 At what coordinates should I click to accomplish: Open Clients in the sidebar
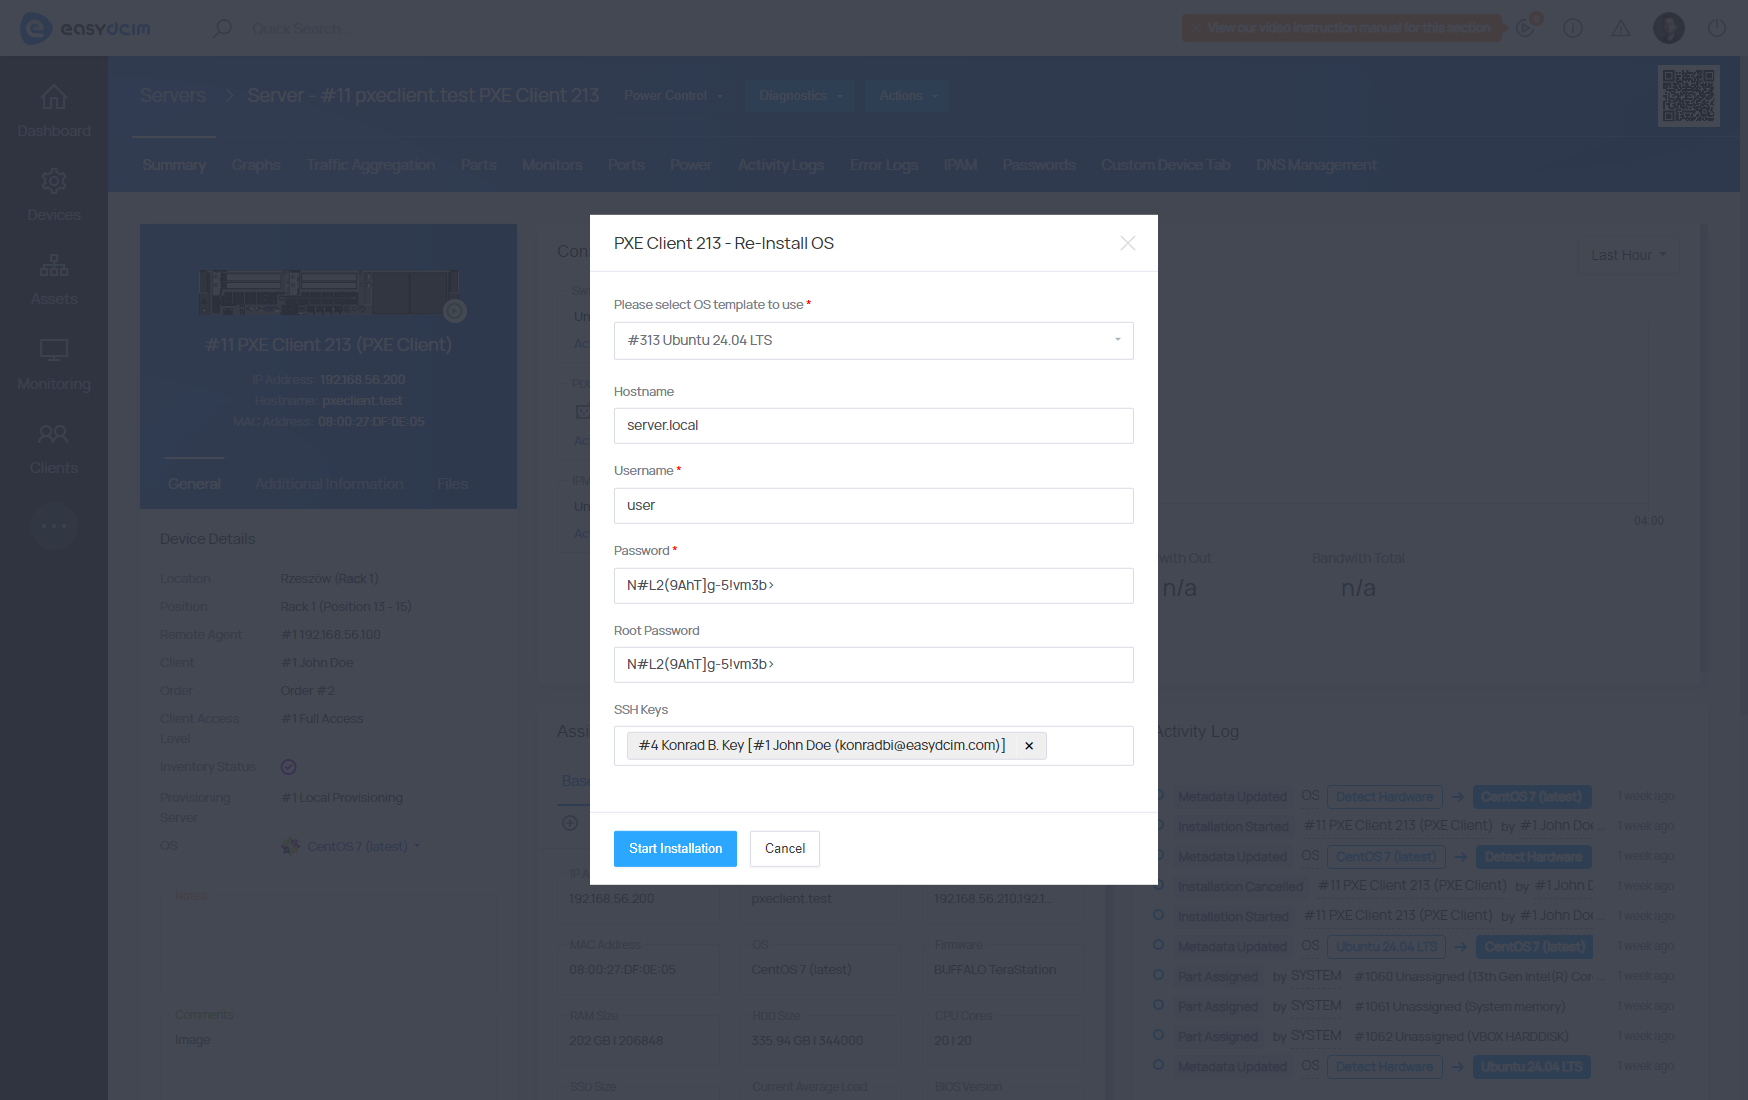(54, 448)
